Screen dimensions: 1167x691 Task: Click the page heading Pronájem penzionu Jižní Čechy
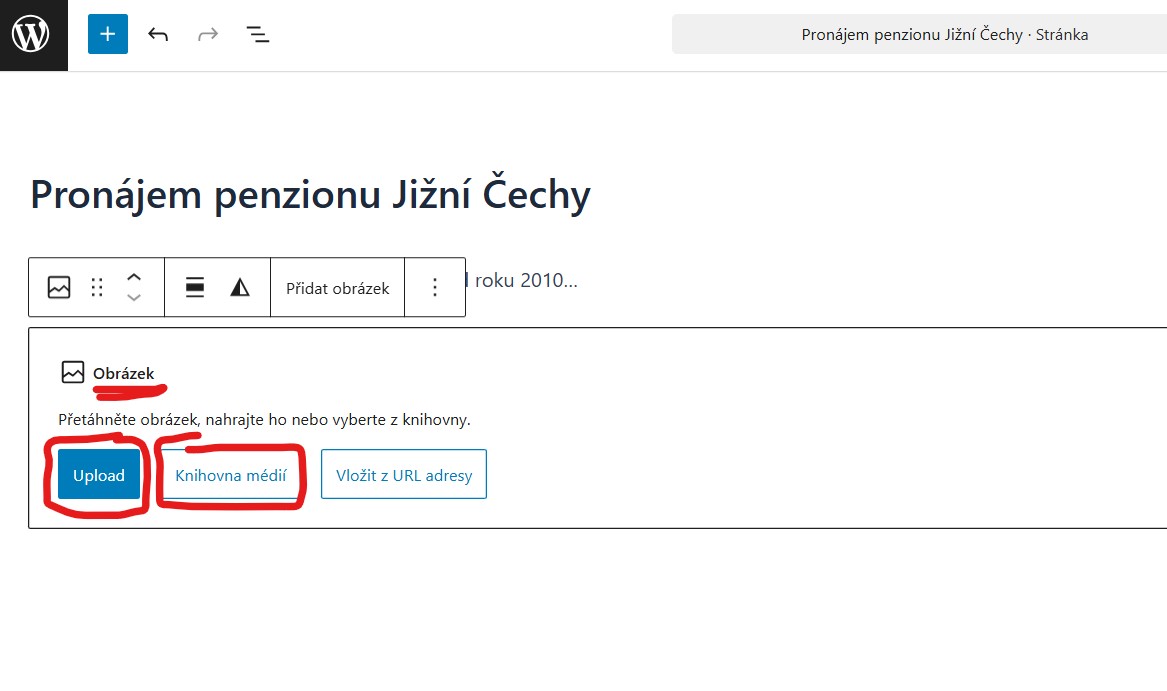click(x=310, y=194)
